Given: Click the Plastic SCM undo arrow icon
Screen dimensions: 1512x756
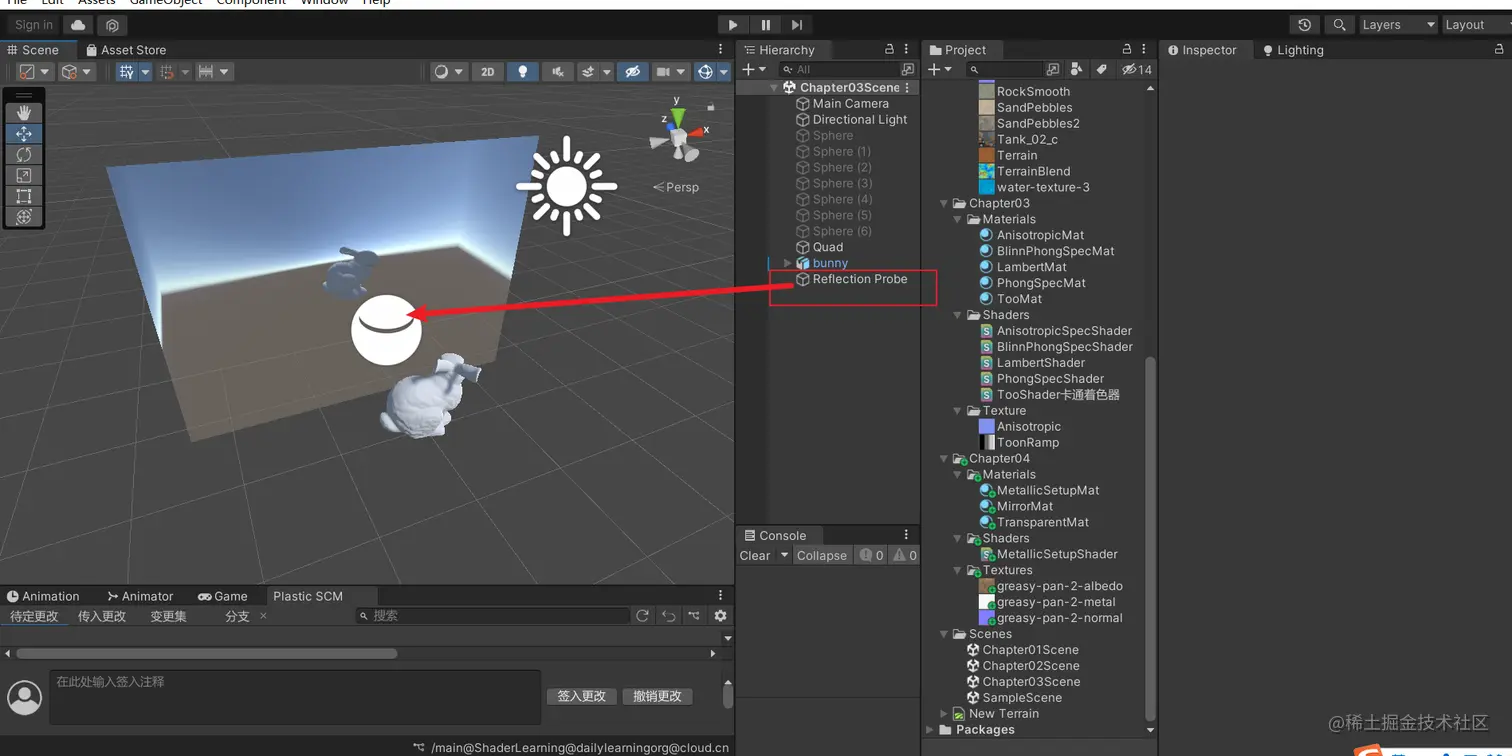Looking at the screenshot, I should (668, 616).
